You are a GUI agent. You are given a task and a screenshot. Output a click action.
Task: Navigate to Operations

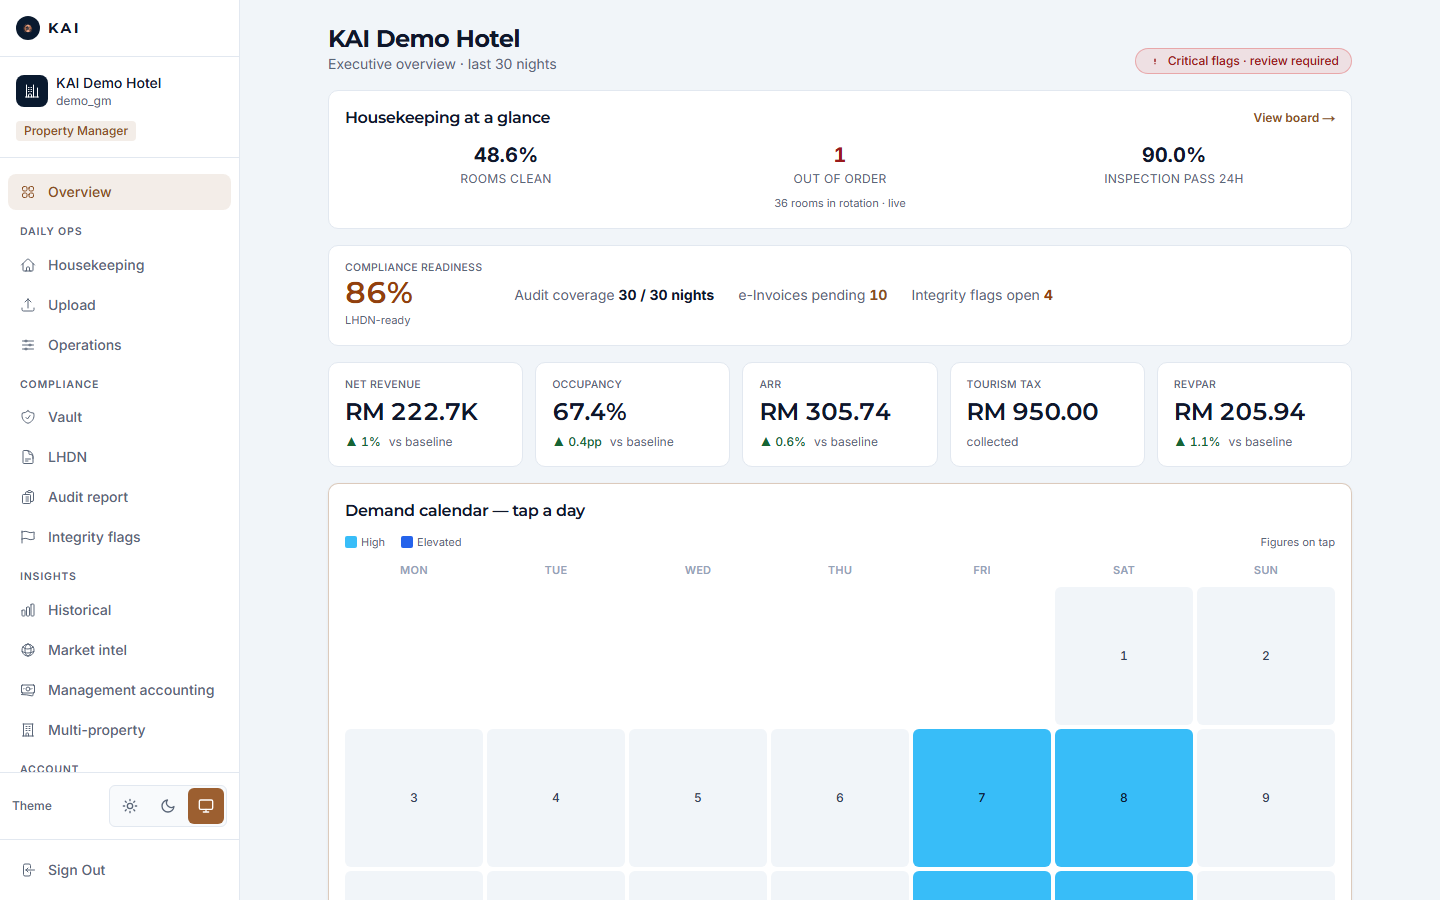(119, 345)
